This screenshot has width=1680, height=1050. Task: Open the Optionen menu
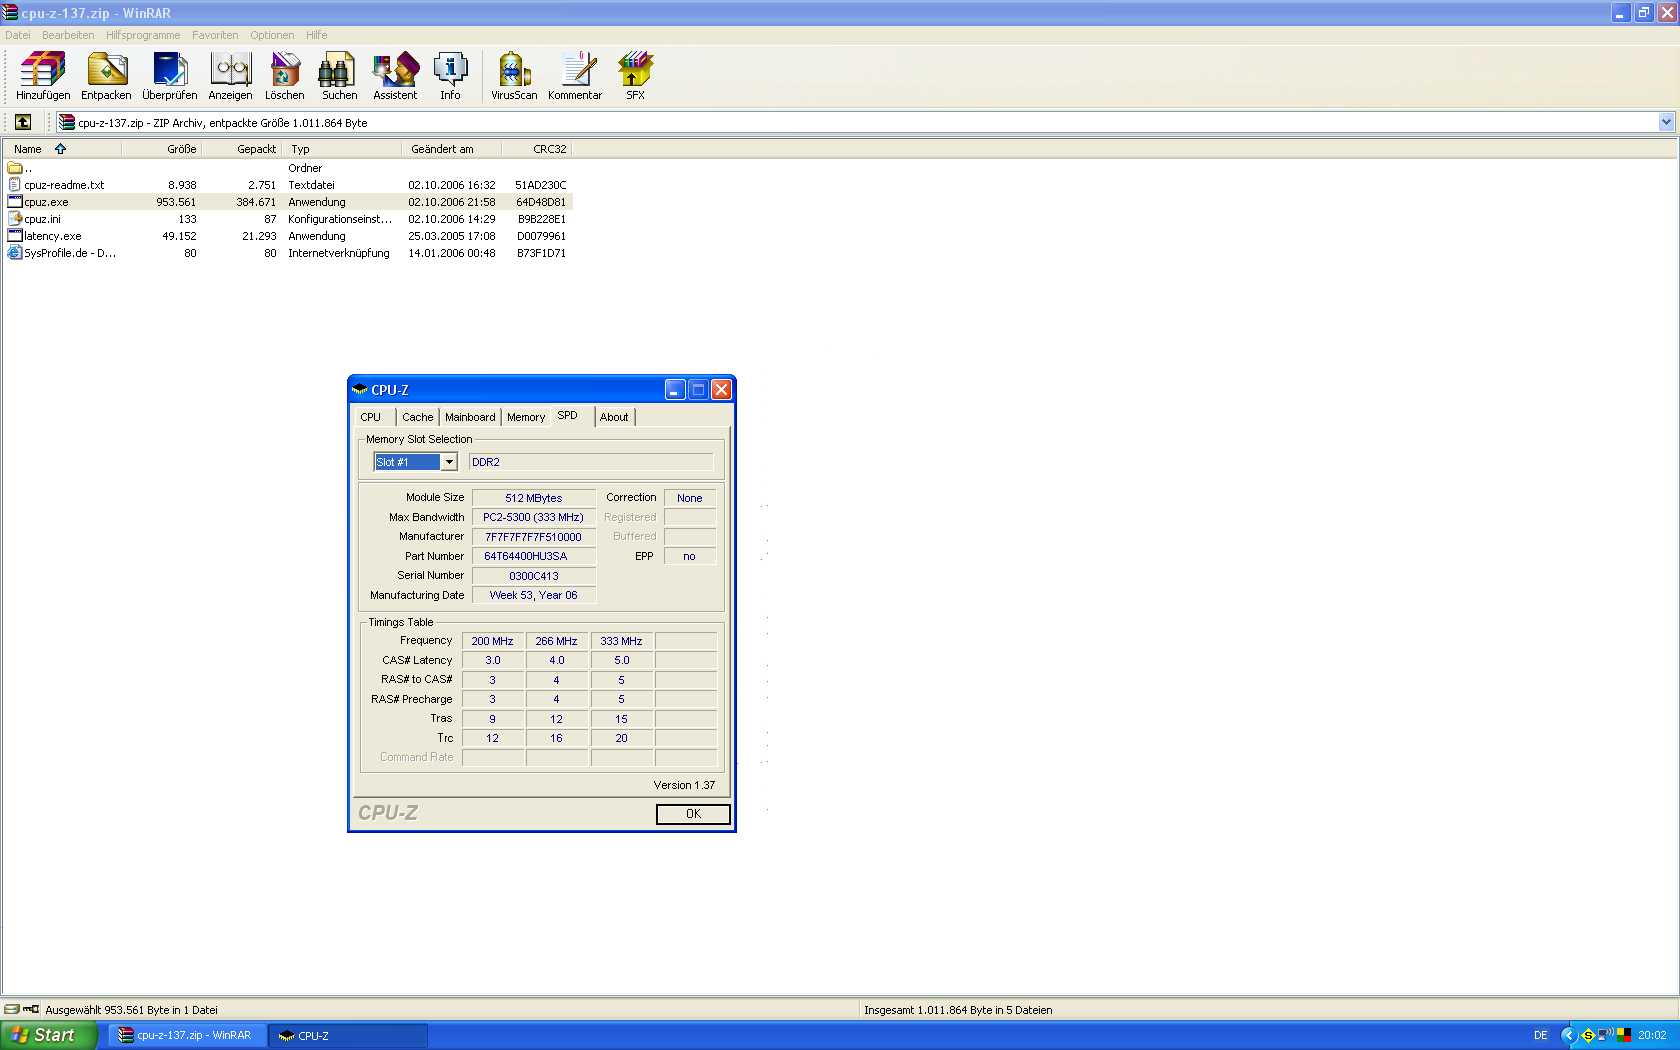(272, 35)
